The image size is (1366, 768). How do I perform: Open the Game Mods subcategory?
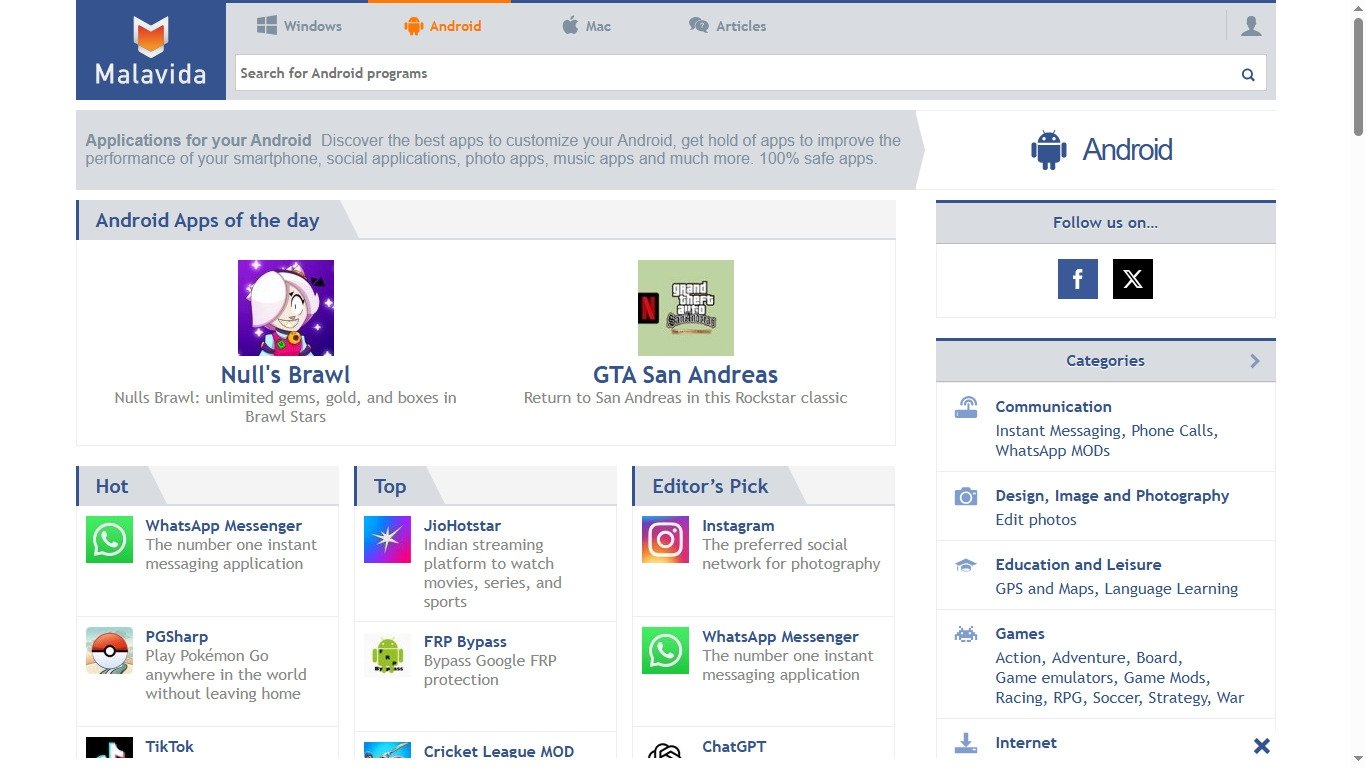[1165, 678]
